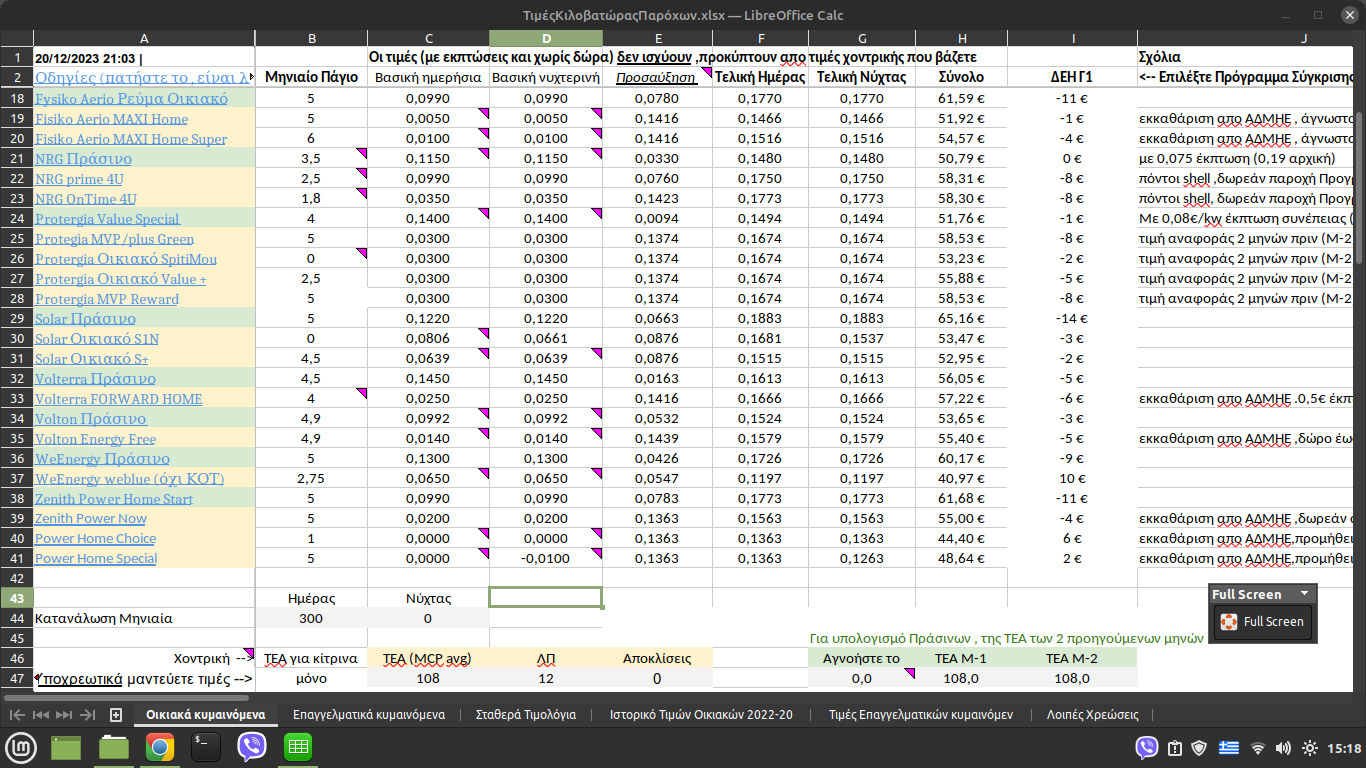Select column D header

point(546,38)
